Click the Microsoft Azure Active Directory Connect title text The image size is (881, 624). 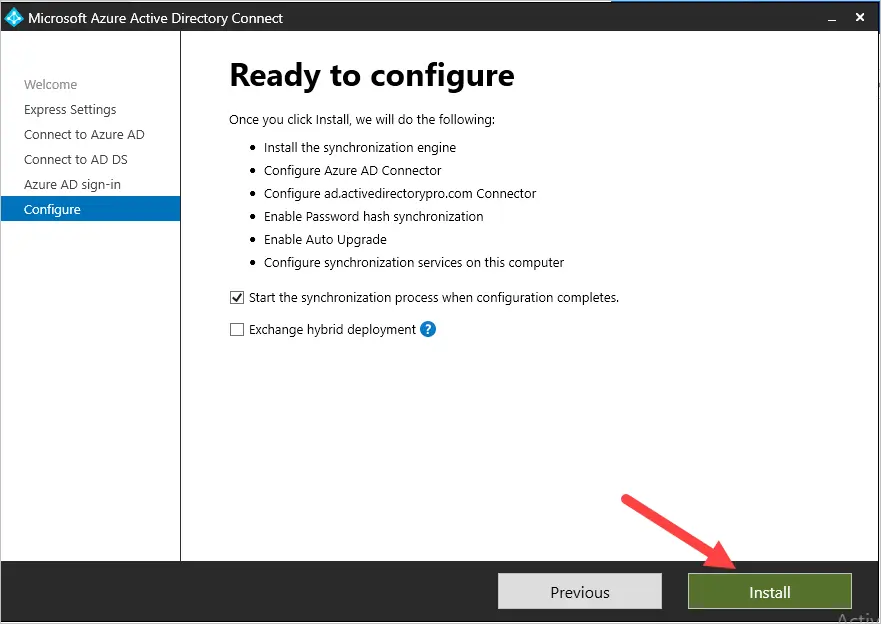point(156,19)
